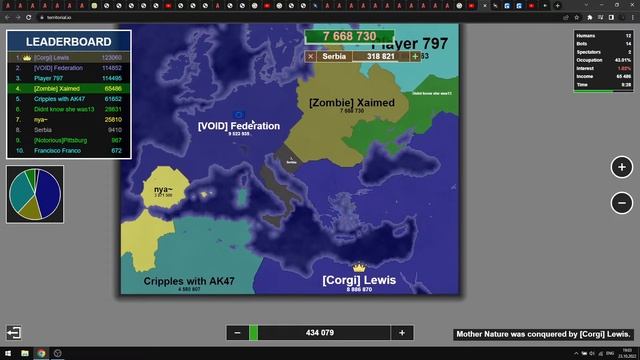Select [Corgi] Lewis row in leaderboard

click(69, 58)
